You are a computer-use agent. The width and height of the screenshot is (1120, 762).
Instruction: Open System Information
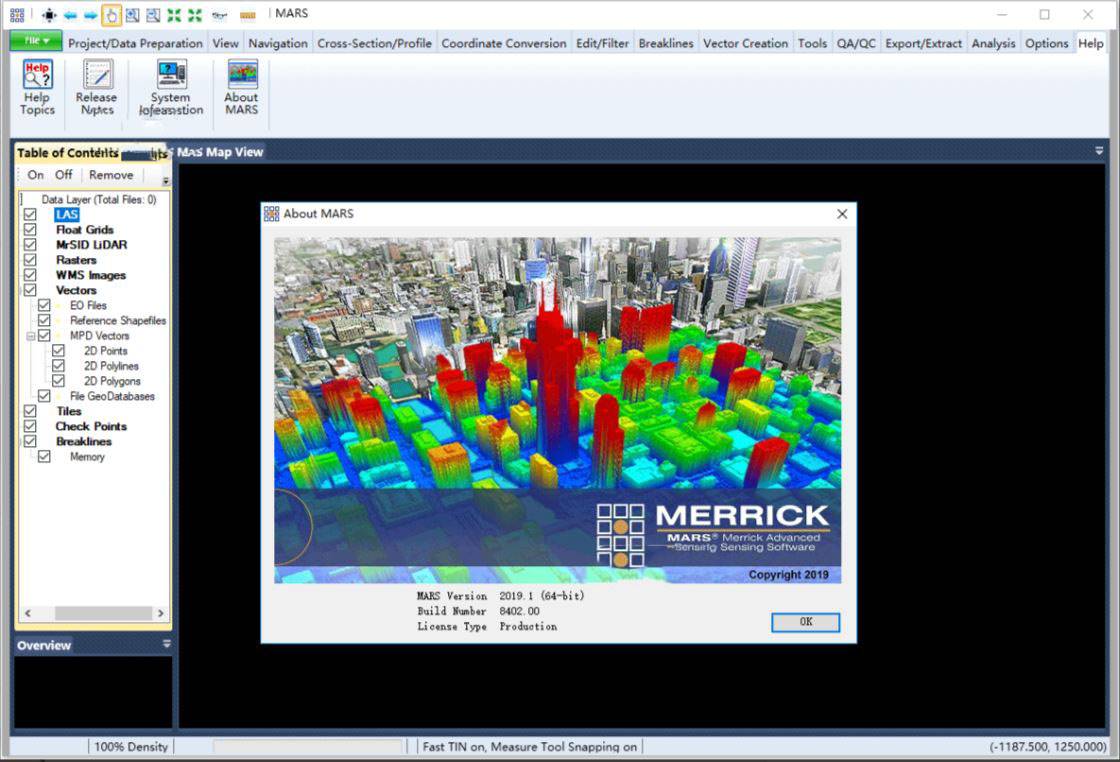coord(171,87)
